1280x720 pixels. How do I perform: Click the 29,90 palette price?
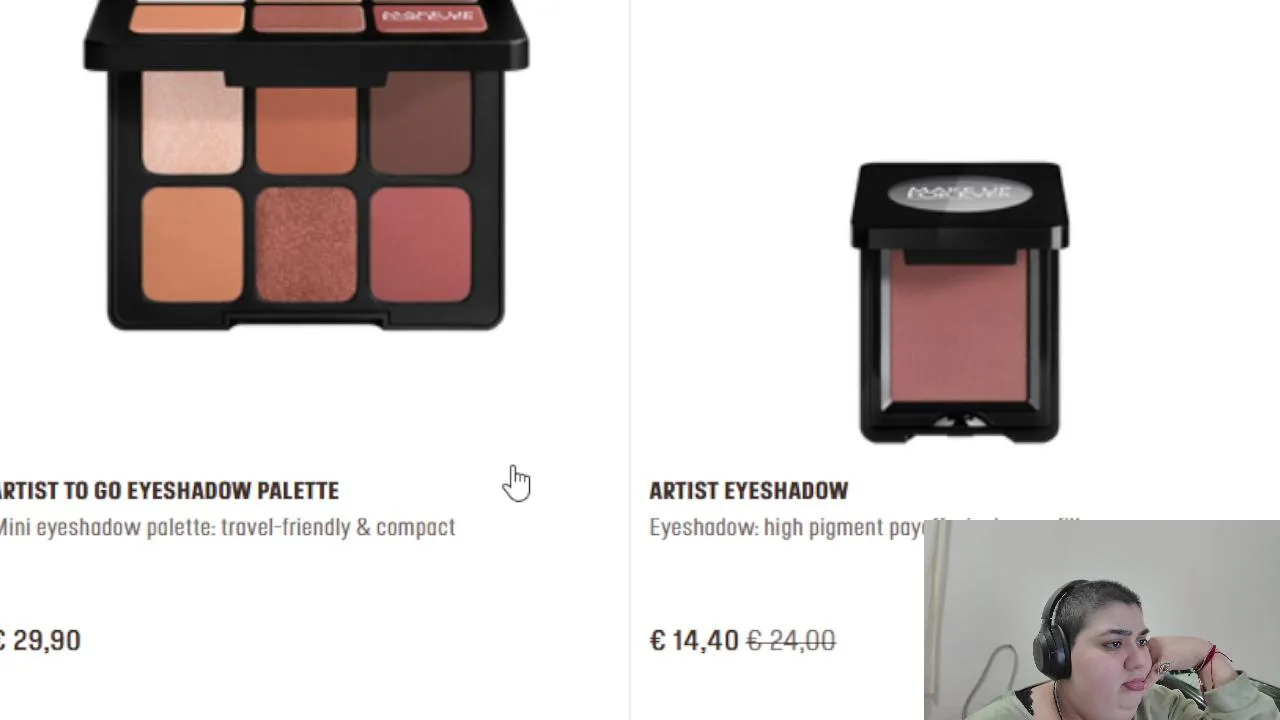click(40, 641)
